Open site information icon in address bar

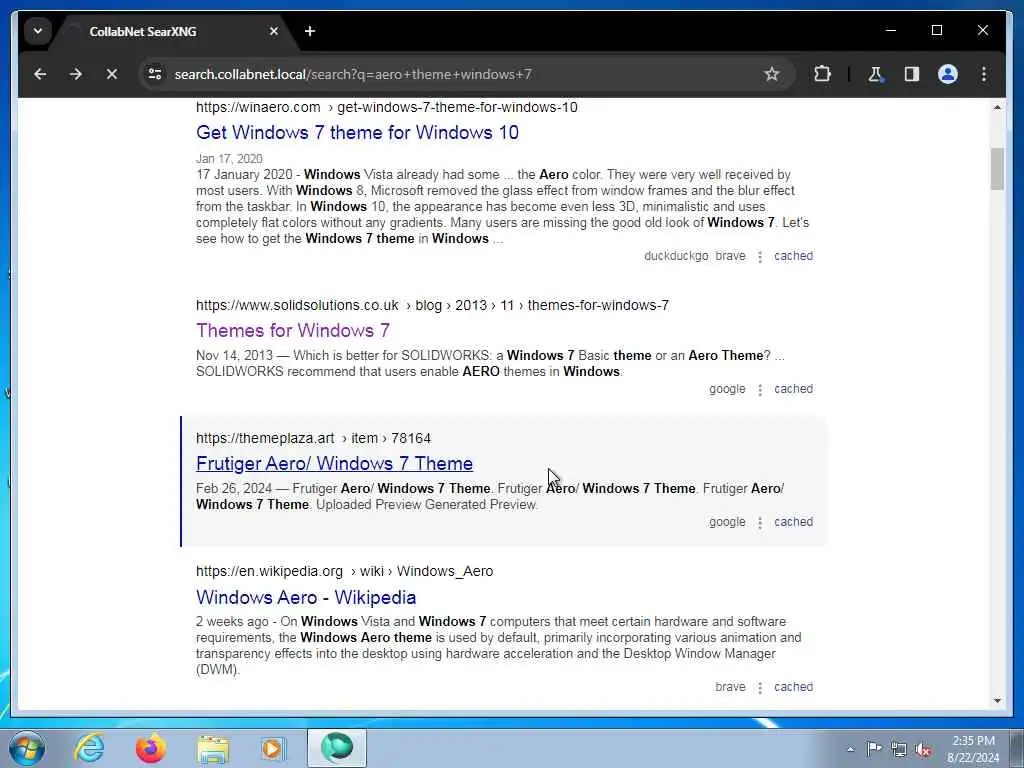click(155, 74)
